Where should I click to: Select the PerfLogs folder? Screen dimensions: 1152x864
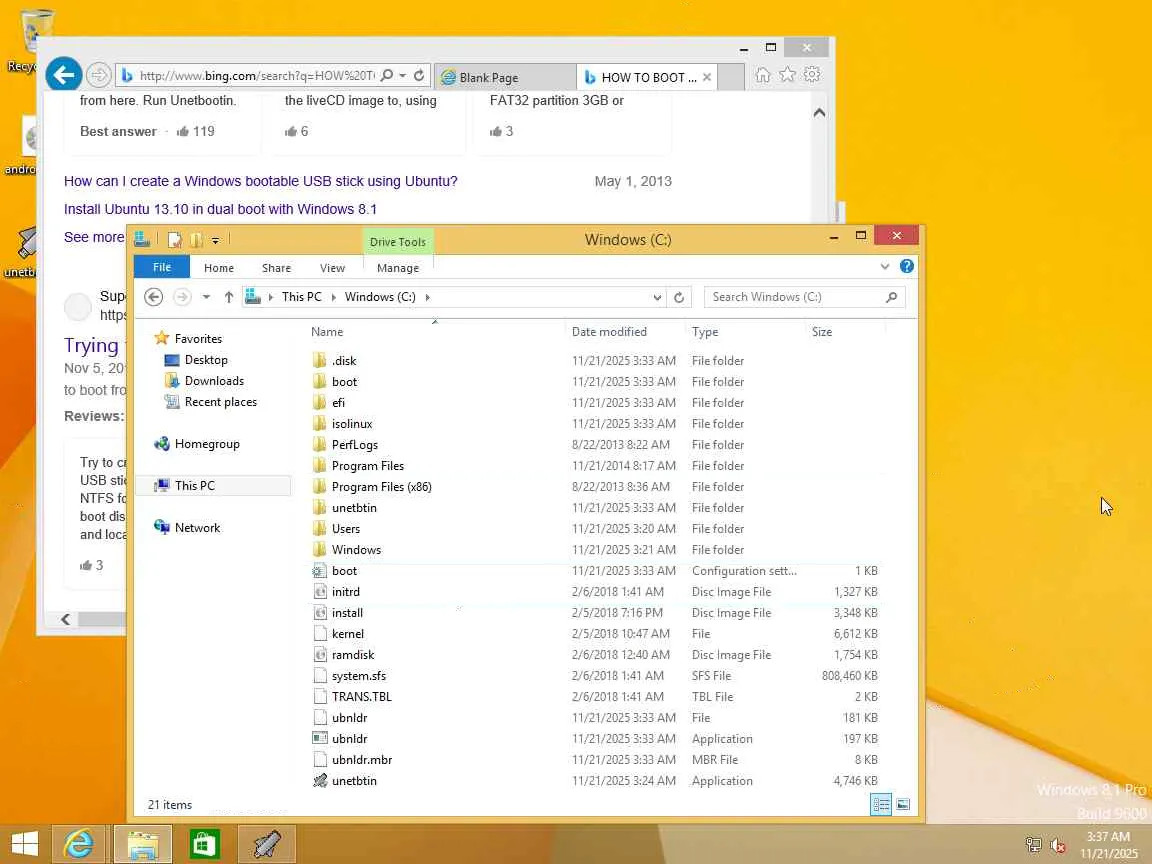point(355,444)
